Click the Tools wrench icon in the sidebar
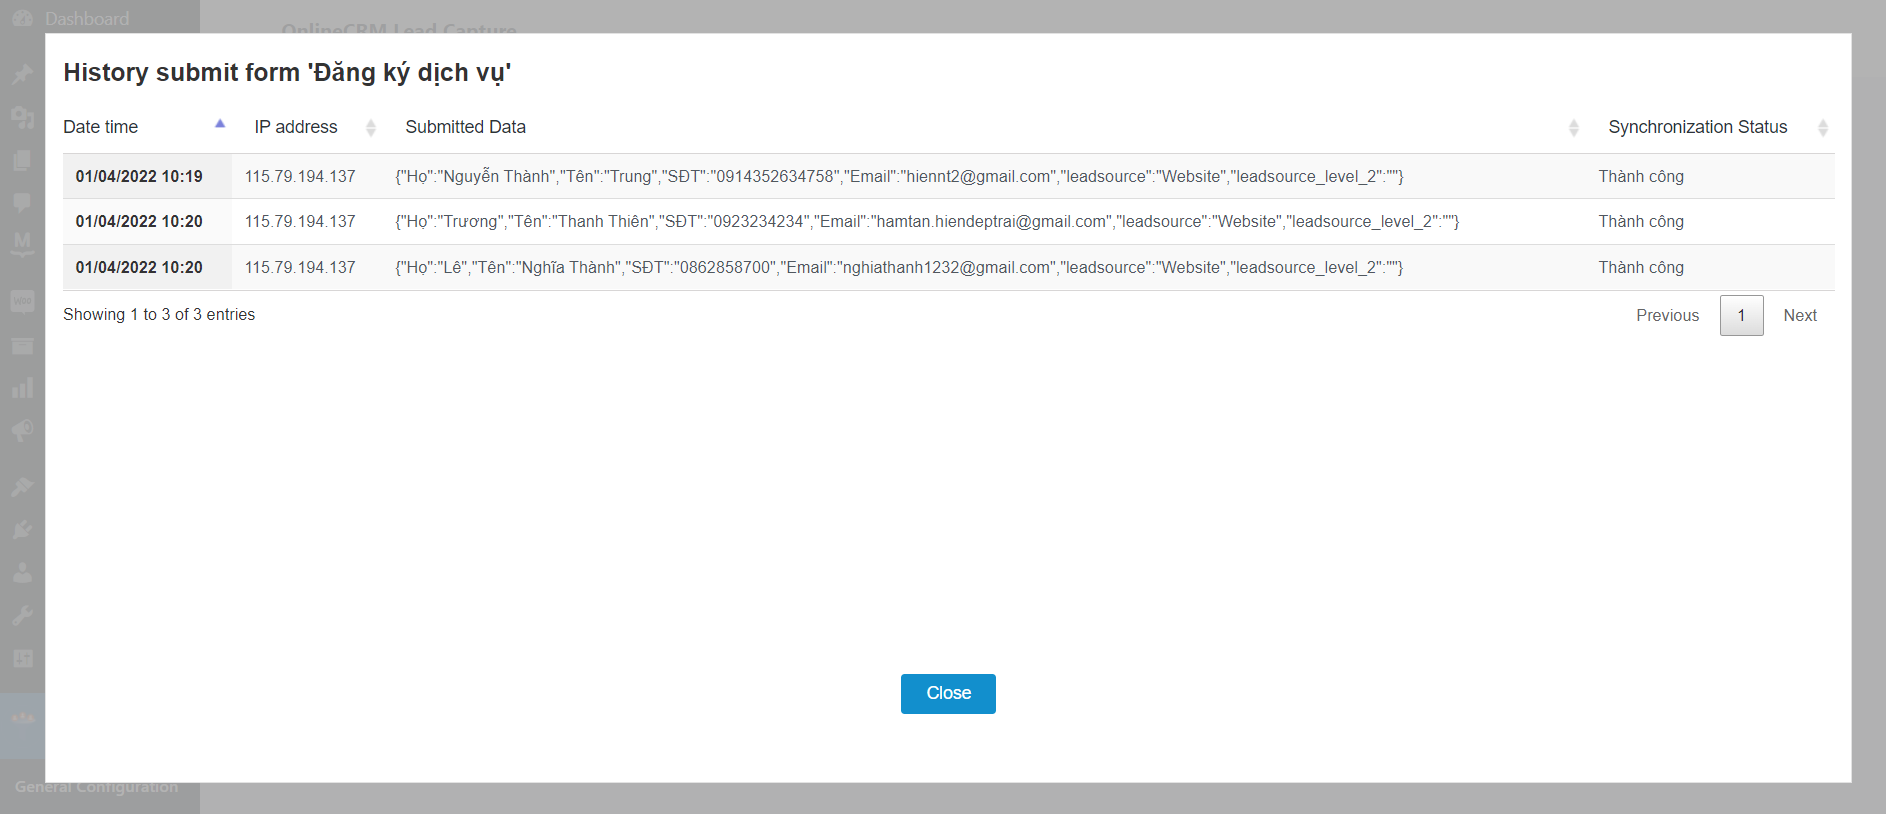Screen dimensions: 1886x814 (22, 615)
